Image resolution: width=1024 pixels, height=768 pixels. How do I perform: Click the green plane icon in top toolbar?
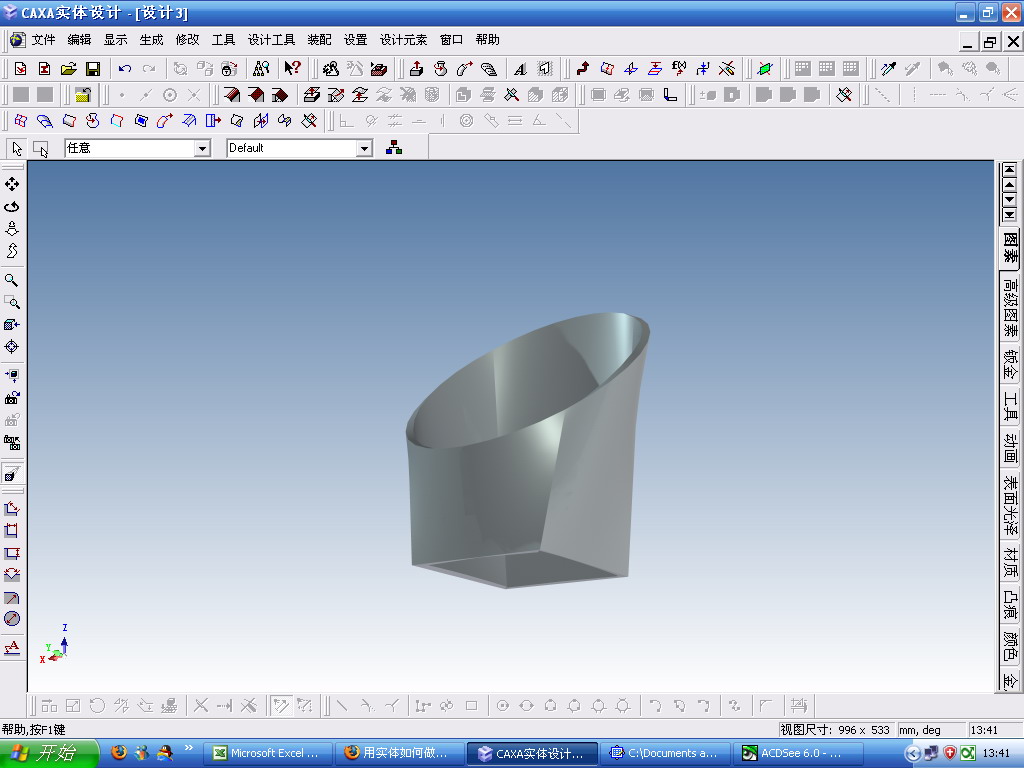[x=765, y=69]
